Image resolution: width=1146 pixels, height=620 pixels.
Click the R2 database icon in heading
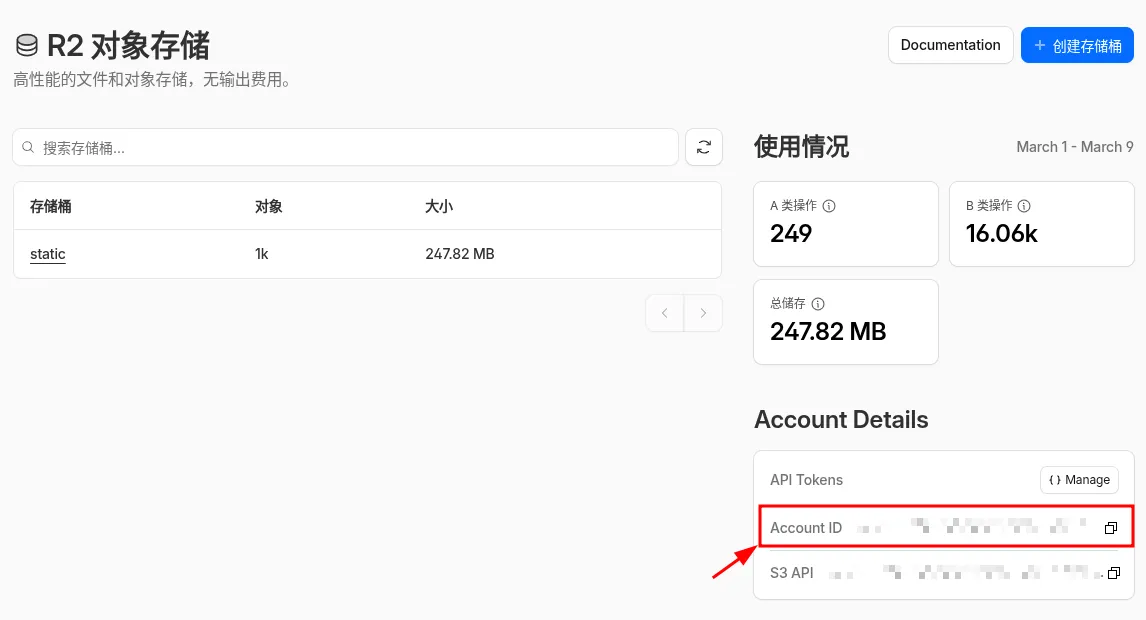pyautogui.click(x=27, y=46)
